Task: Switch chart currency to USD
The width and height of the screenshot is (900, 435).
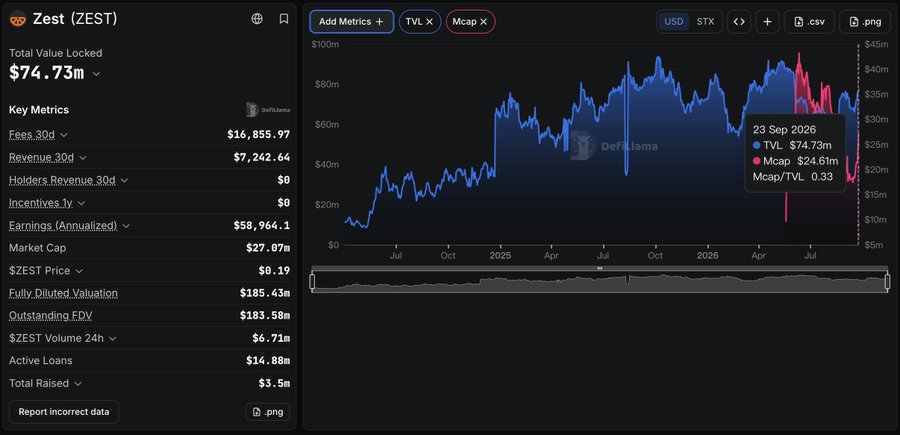Action: tap(674, 22)
